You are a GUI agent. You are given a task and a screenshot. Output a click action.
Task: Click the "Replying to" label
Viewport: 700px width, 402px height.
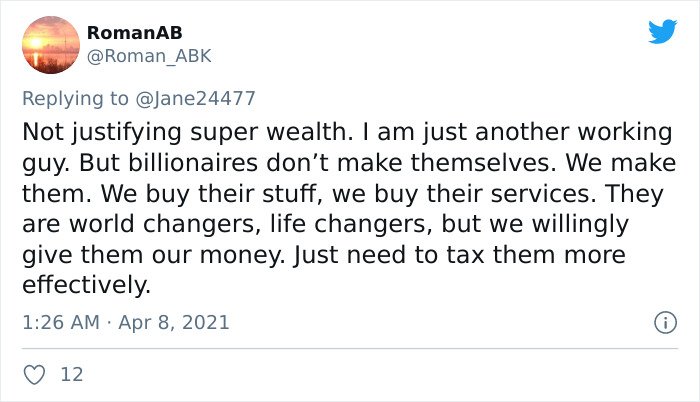coord(75,99)
